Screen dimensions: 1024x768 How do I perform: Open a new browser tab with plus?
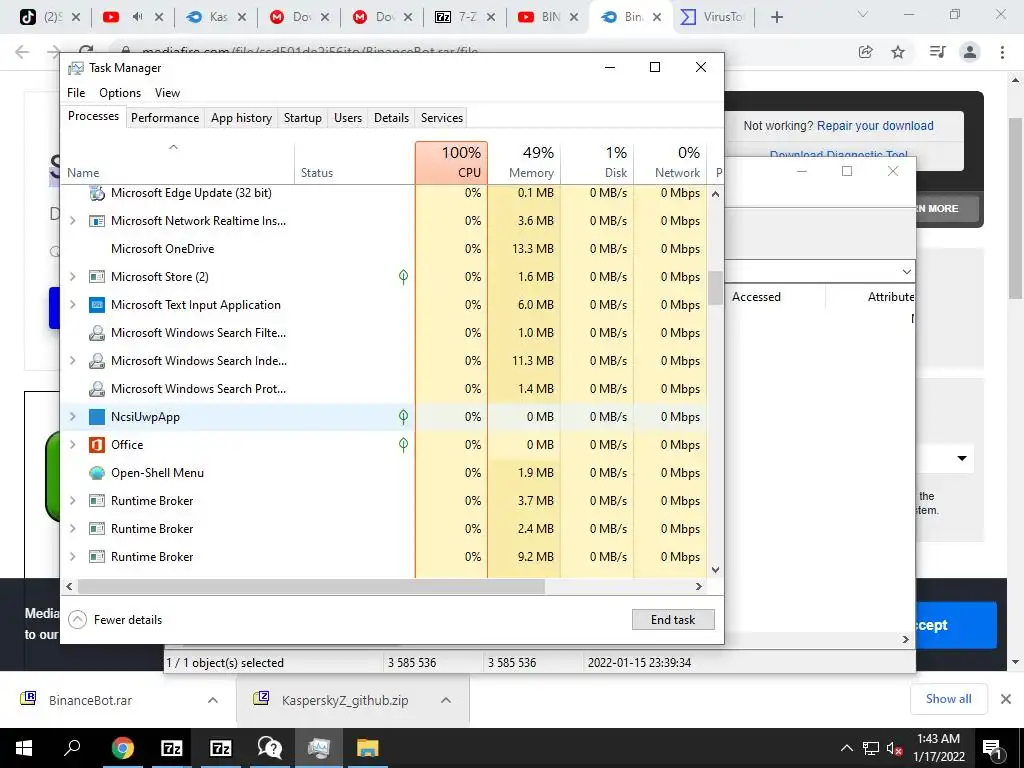click(x=776, y=17)
